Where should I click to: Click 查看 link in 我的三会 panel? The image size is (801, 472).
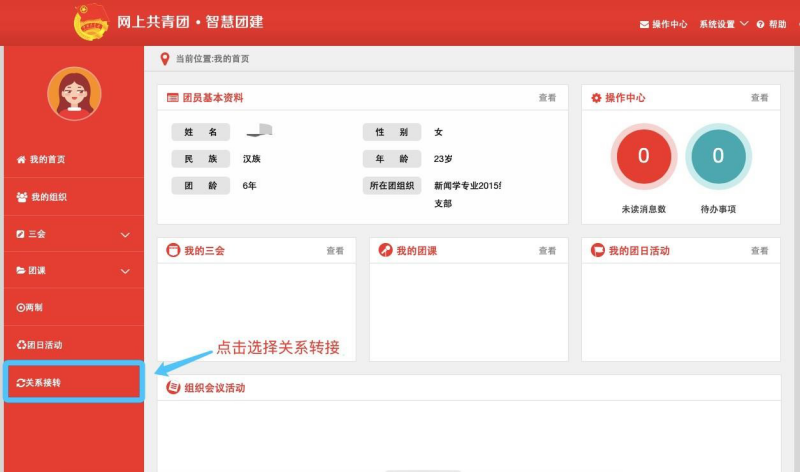click(335, 251)
